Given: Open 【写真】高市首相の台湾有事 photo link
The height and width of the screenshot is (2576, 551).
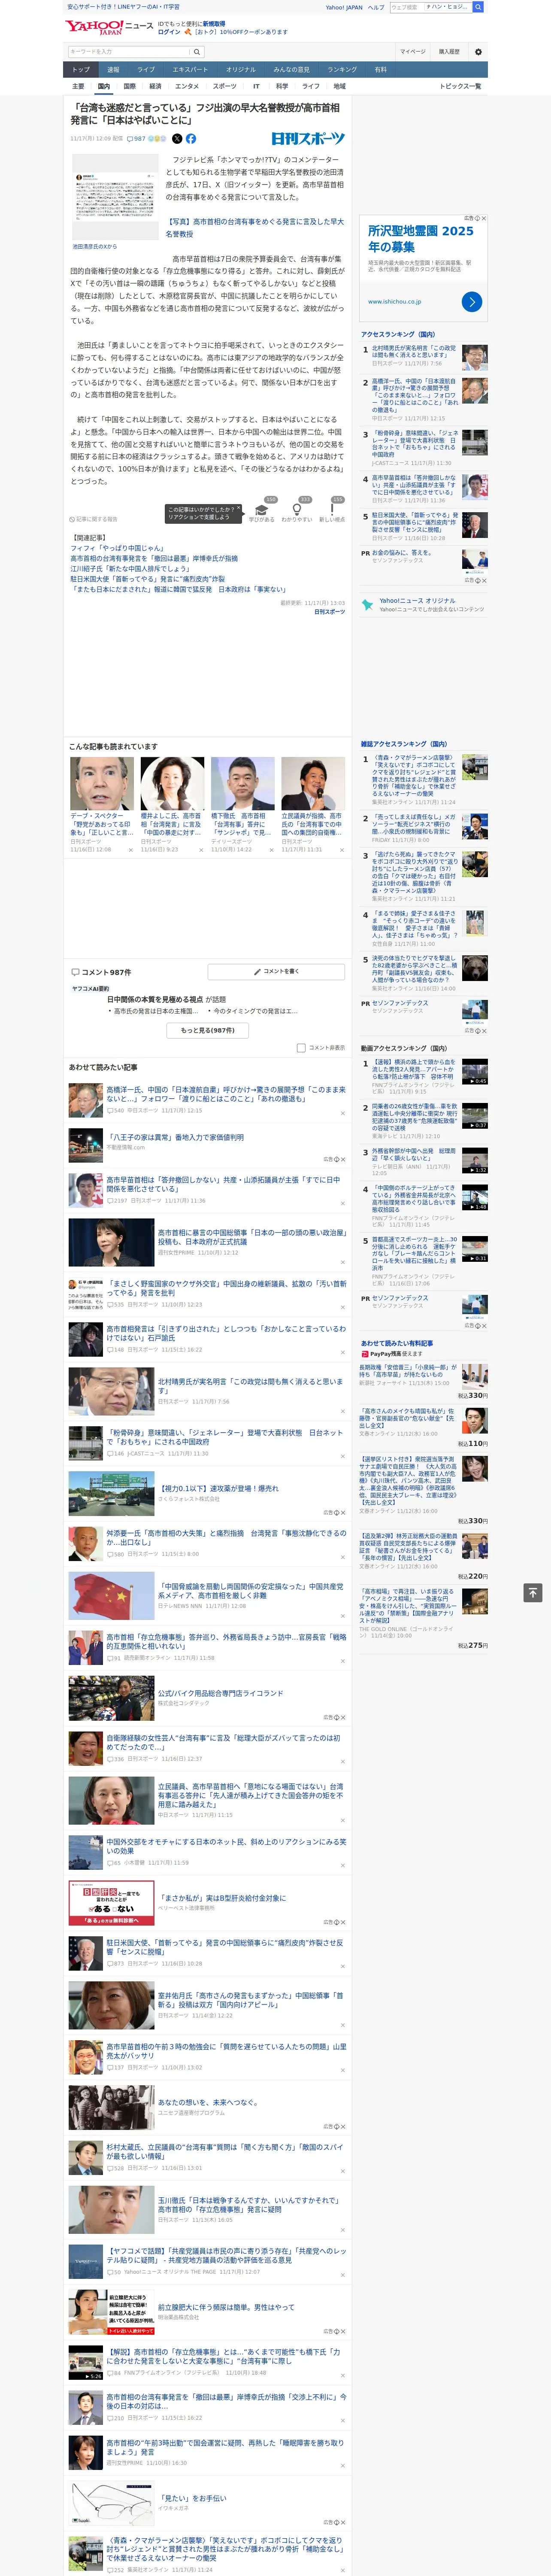Looking at the screenshot, I should pyautogui.click(x=254, y=228).
